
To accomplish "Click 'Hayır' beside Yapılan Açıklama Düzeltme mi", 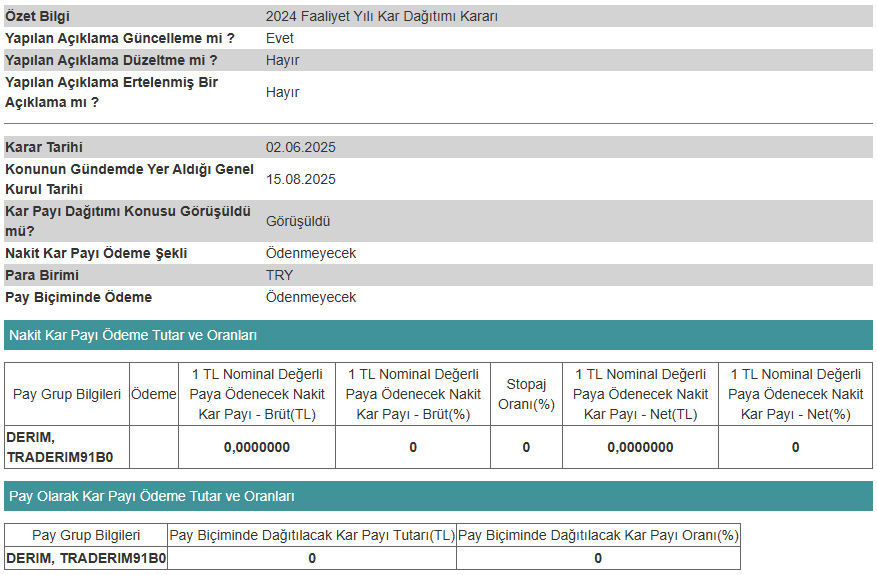I will click(282, 60).
